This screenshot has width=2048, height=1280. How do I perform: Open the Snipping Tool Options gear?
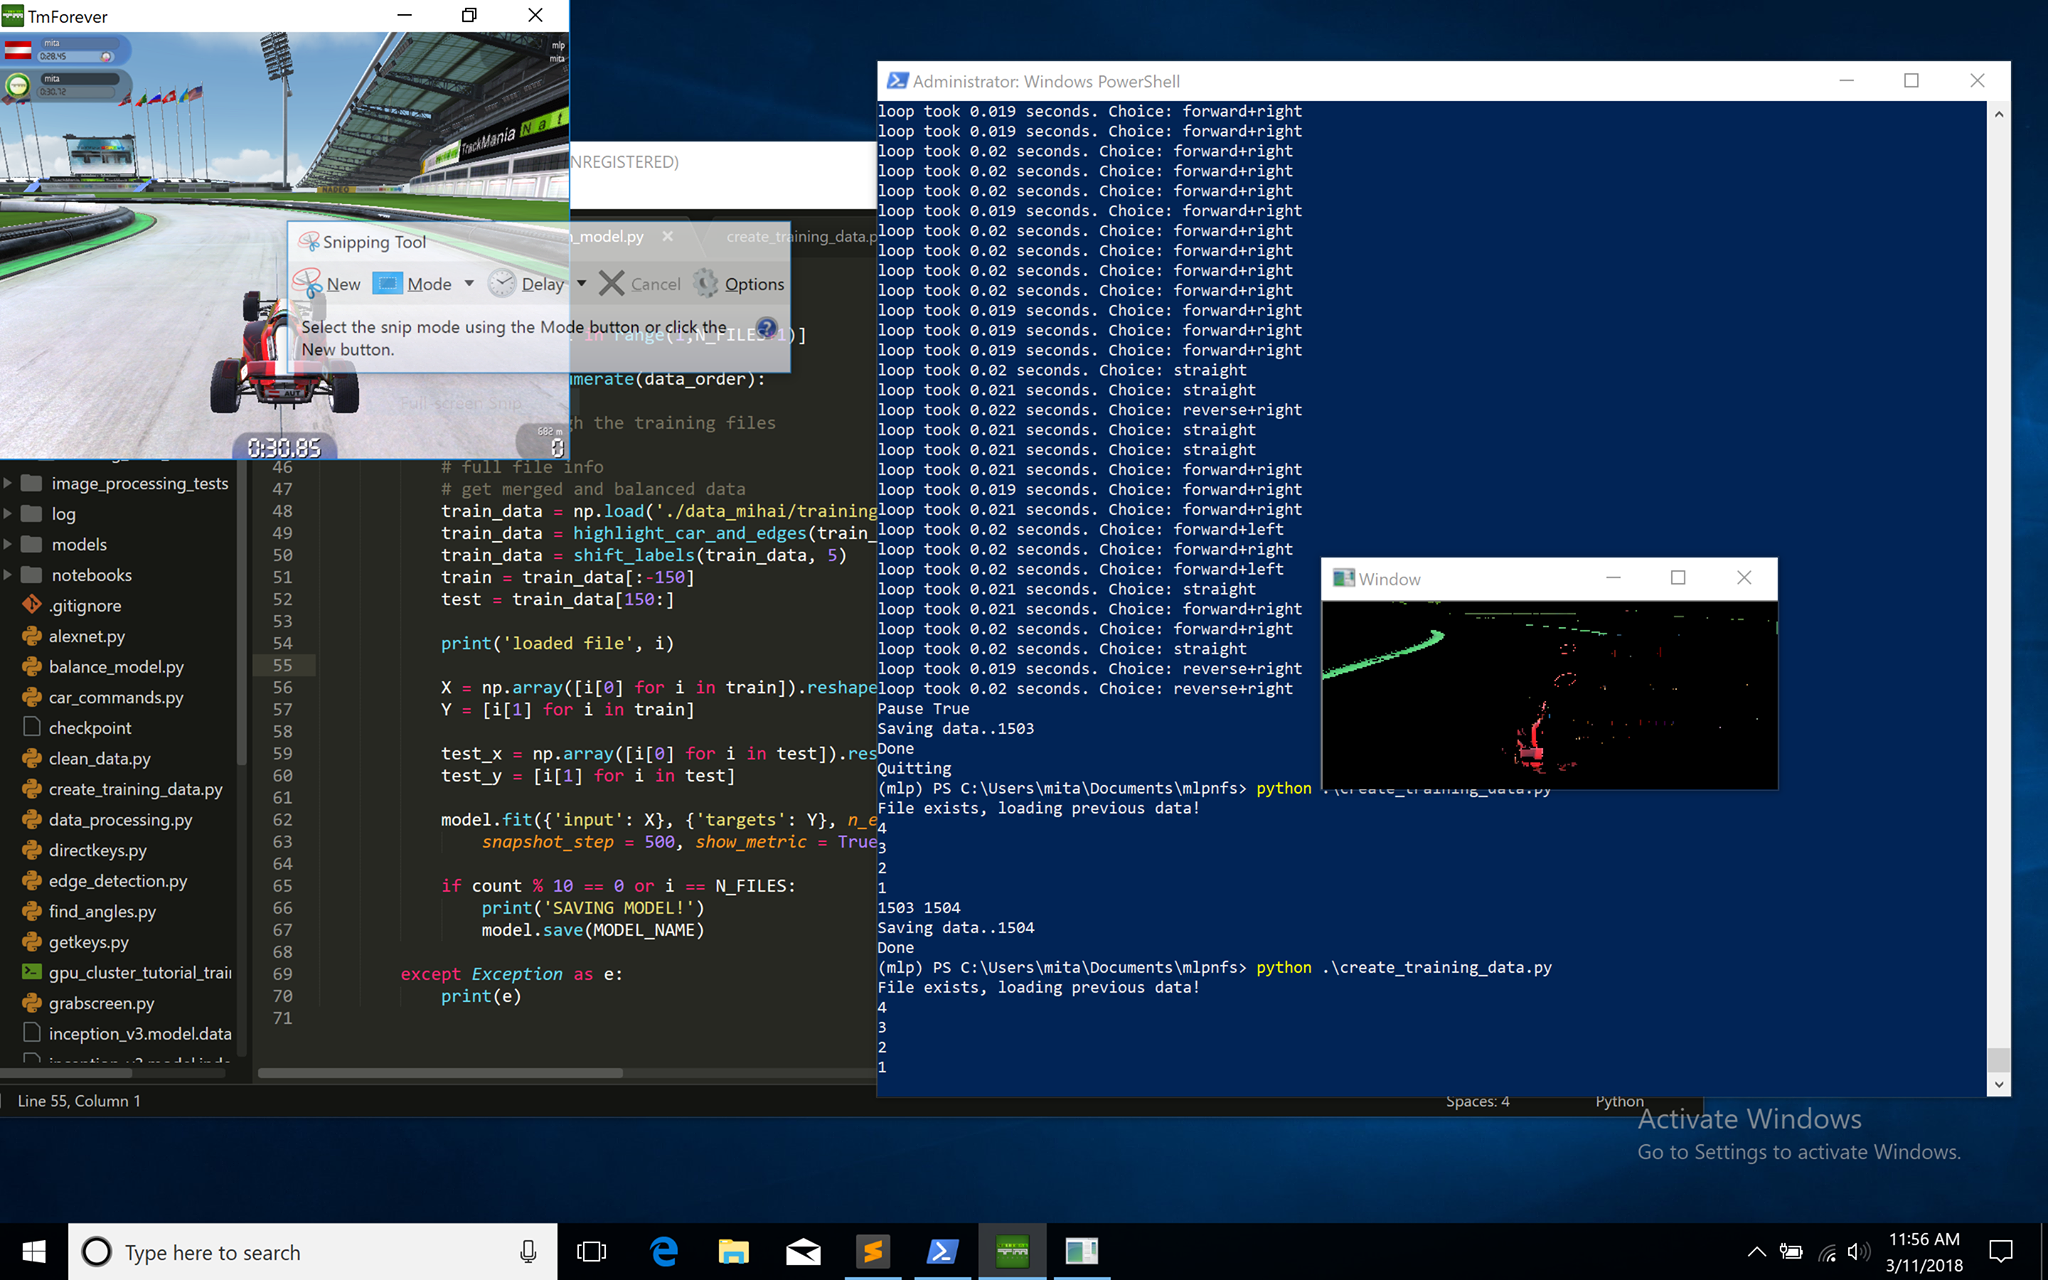(706, 284)
